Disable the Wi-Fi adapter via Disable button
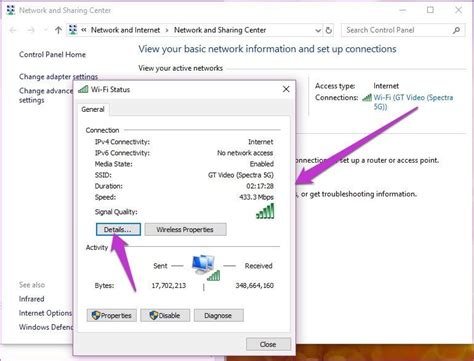 [x=165, y=315]
